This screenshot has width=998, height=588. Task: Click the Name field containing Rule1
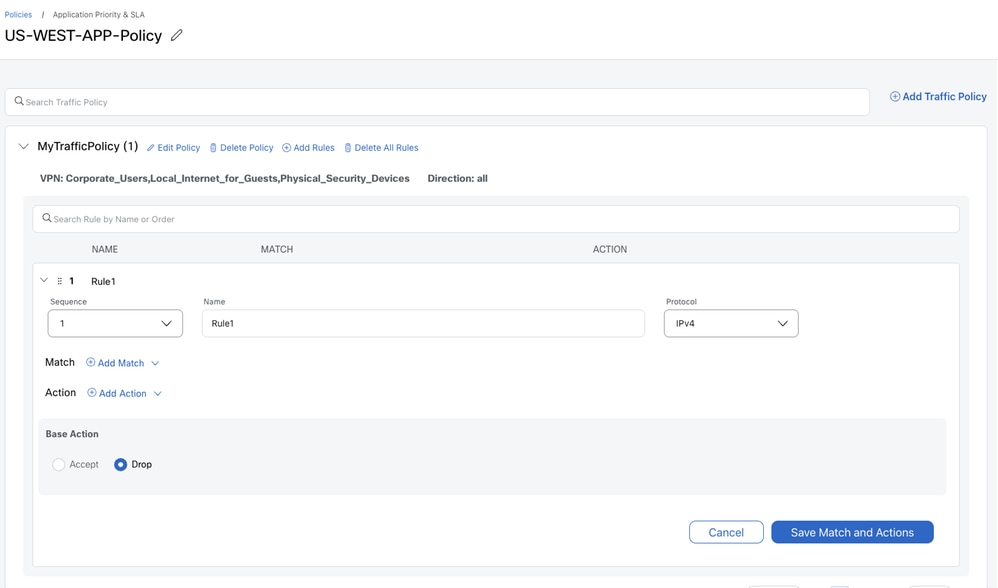pyautogui.click(x=423, y=323)
